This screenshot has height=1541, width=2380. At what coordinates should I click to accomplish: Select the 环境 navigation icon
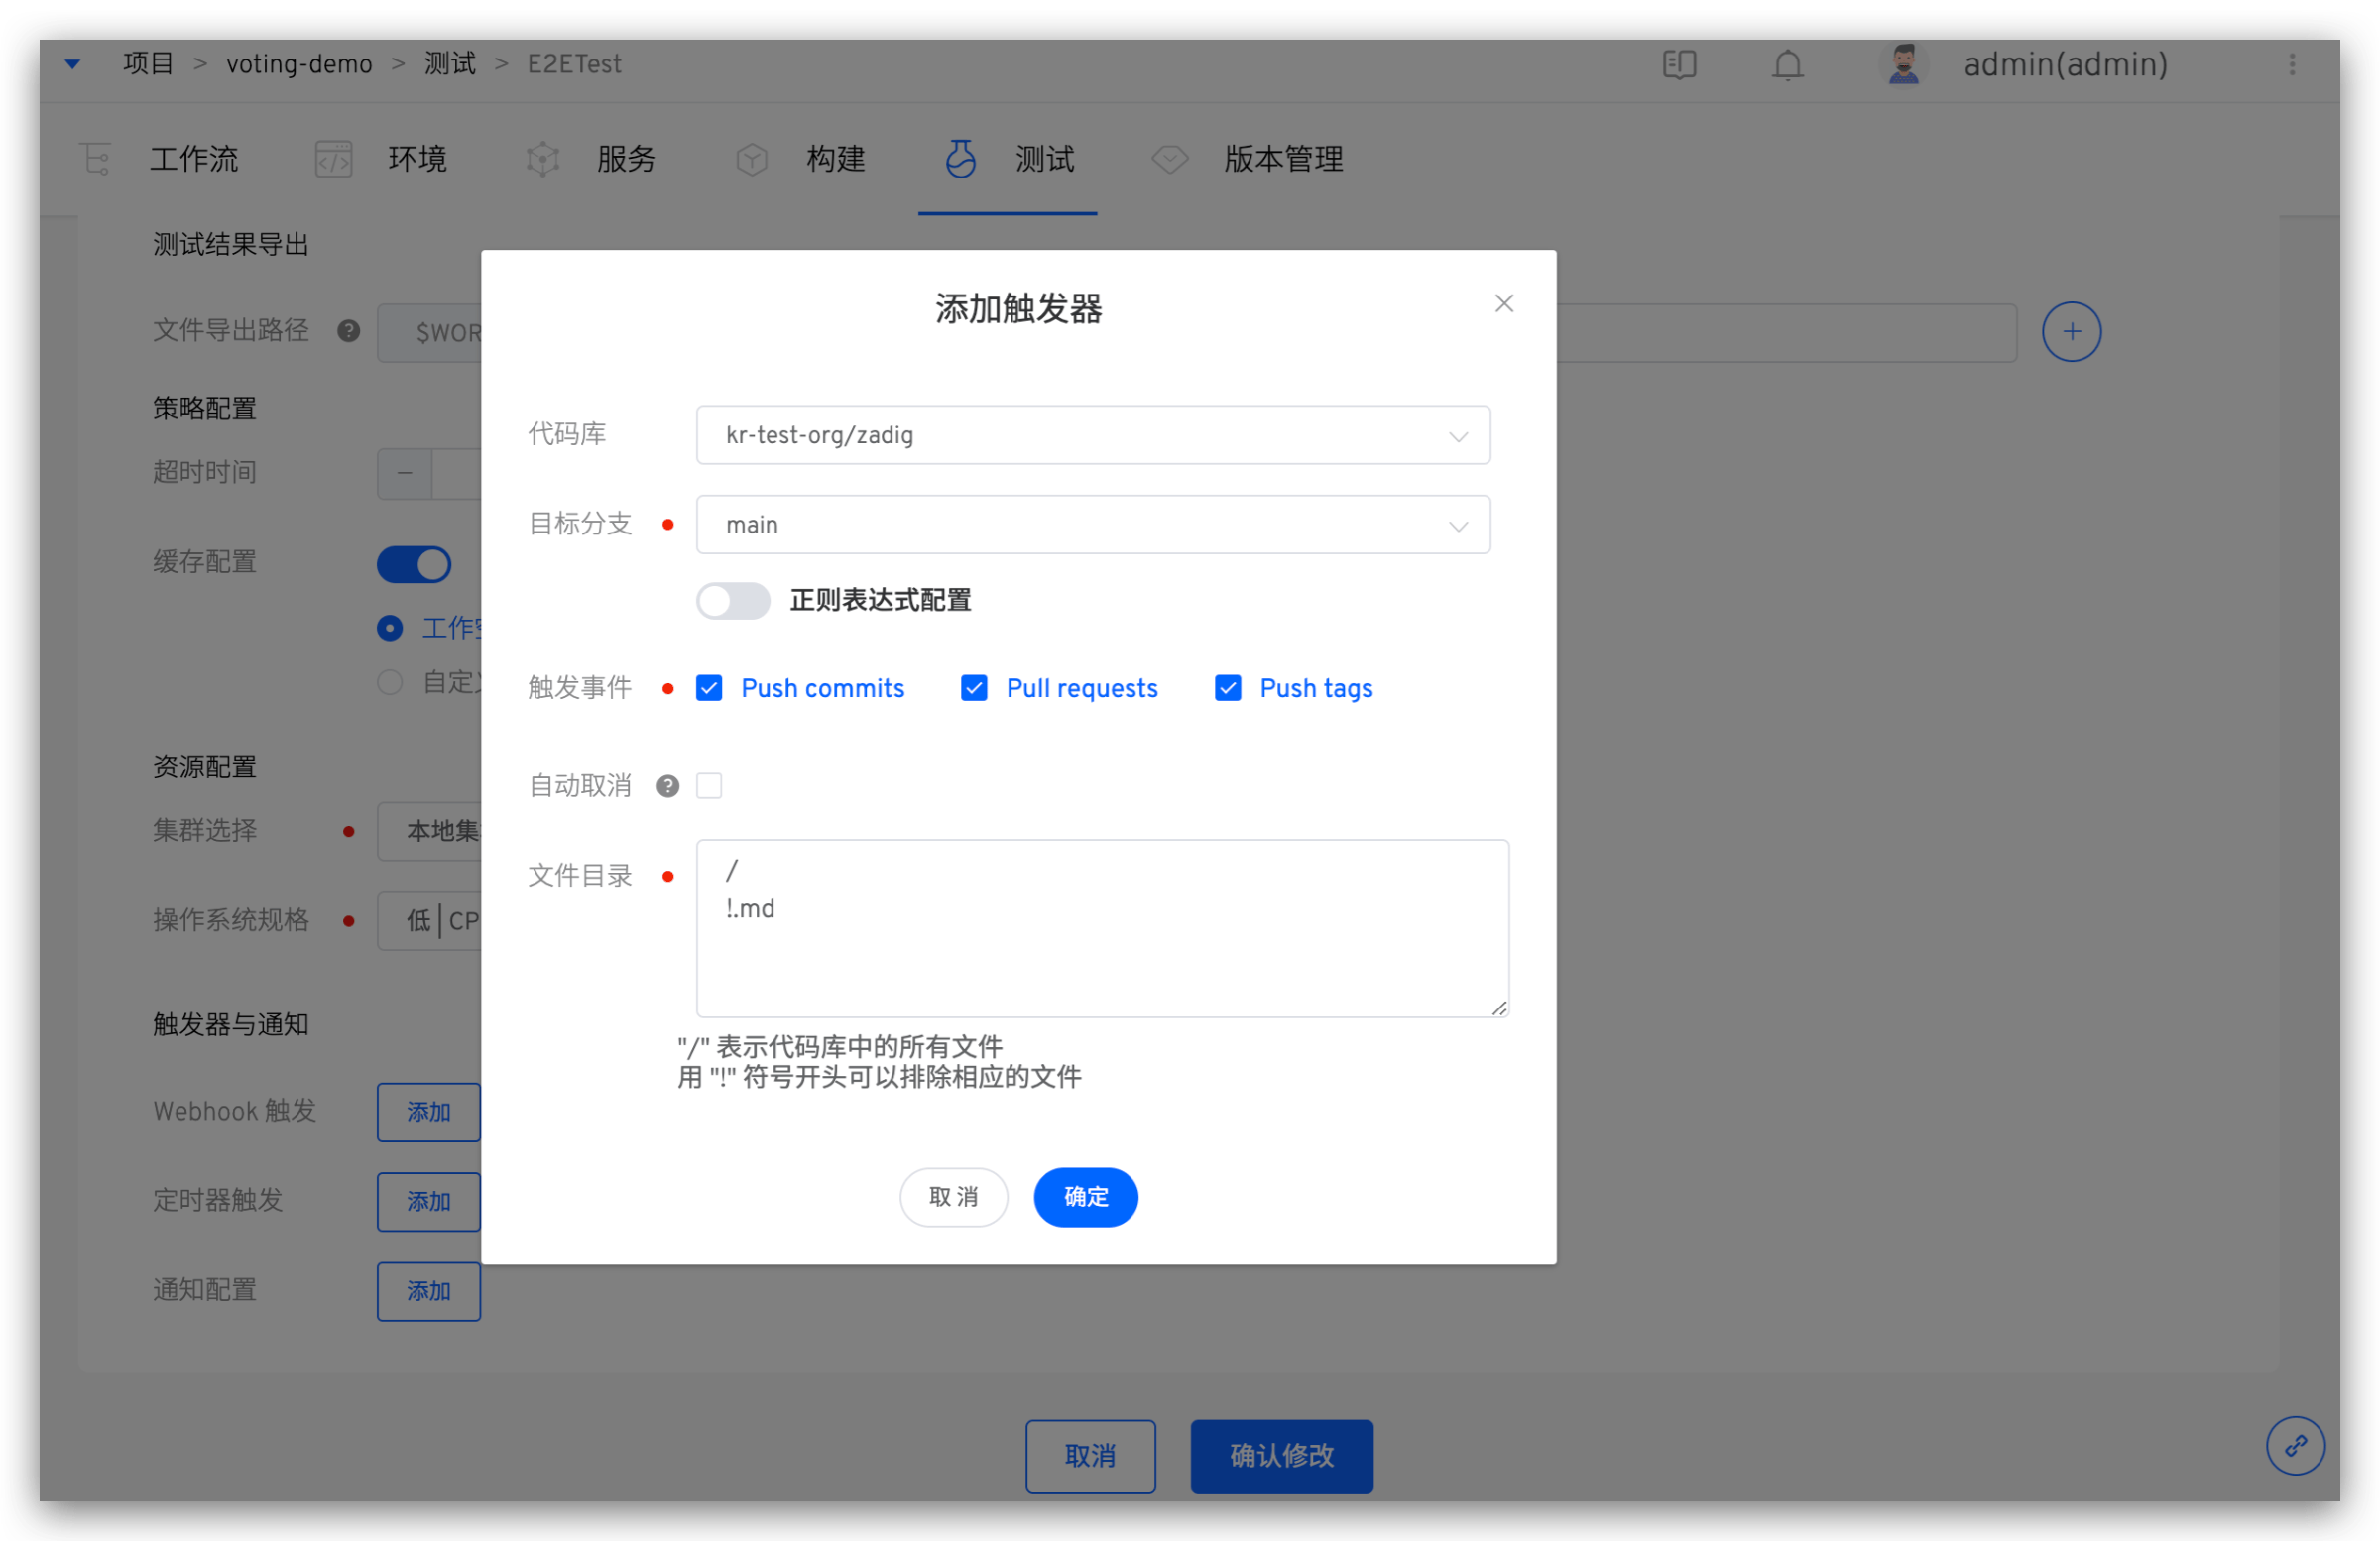point(333,158)
